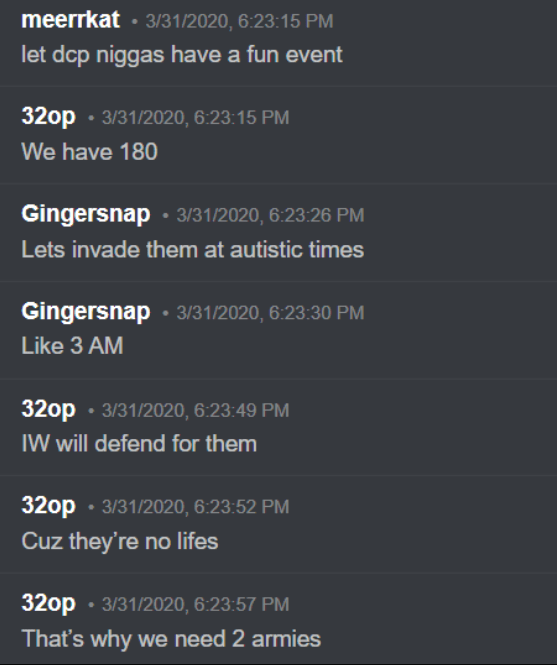Open Gingersnap's name on the 6:23:26 PM message
Viewport: 557px width, 665px height.
[86, 214]
